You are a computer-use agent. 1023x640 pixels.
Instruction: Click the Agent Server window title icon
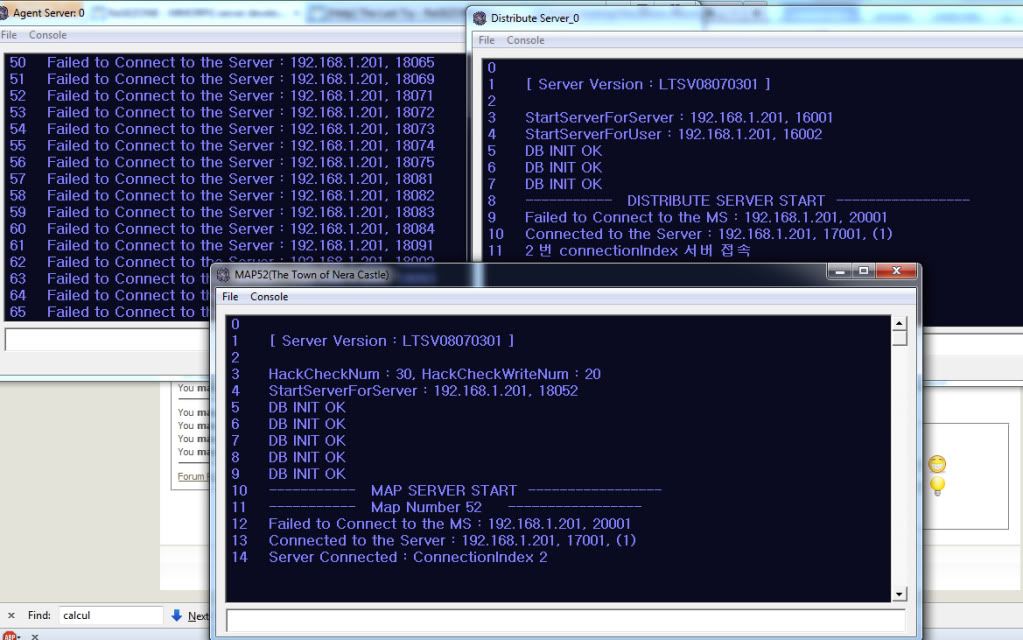(6, 13)
